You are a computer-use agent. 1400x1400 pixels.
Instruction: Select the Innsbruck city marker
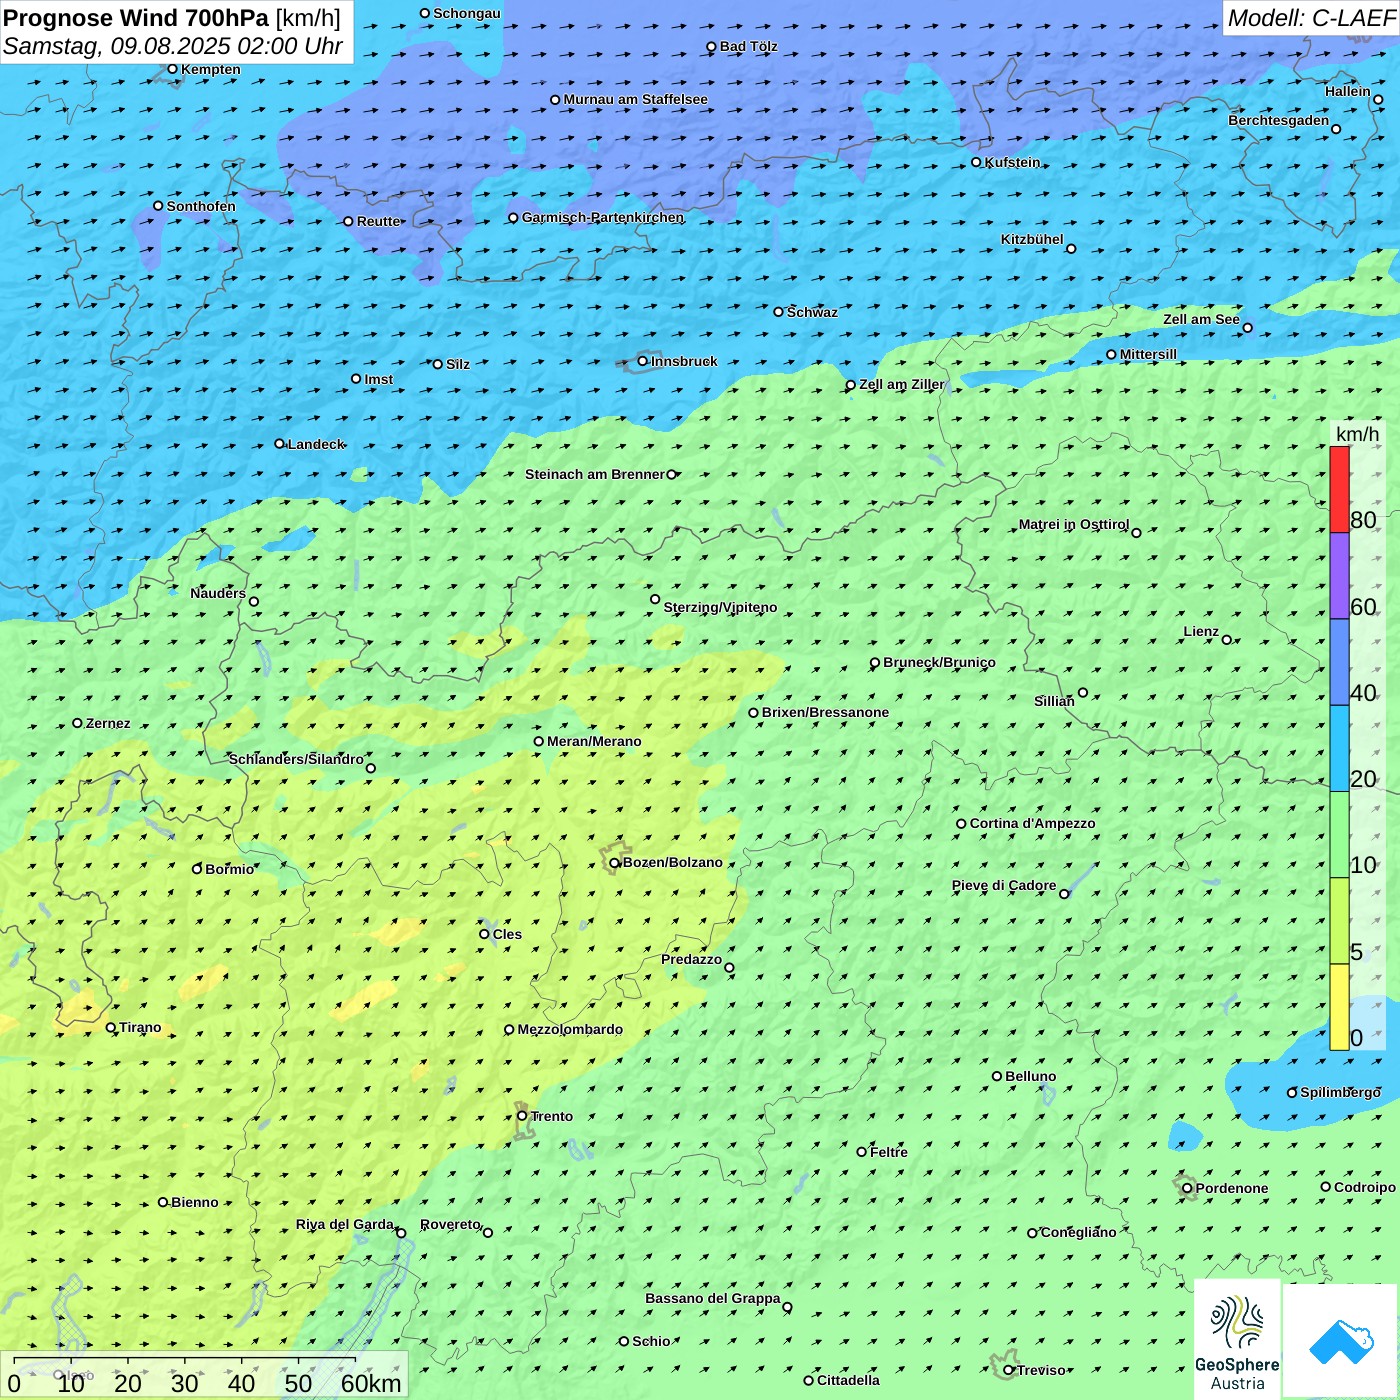pyautogui.click(x=643, y=361)
